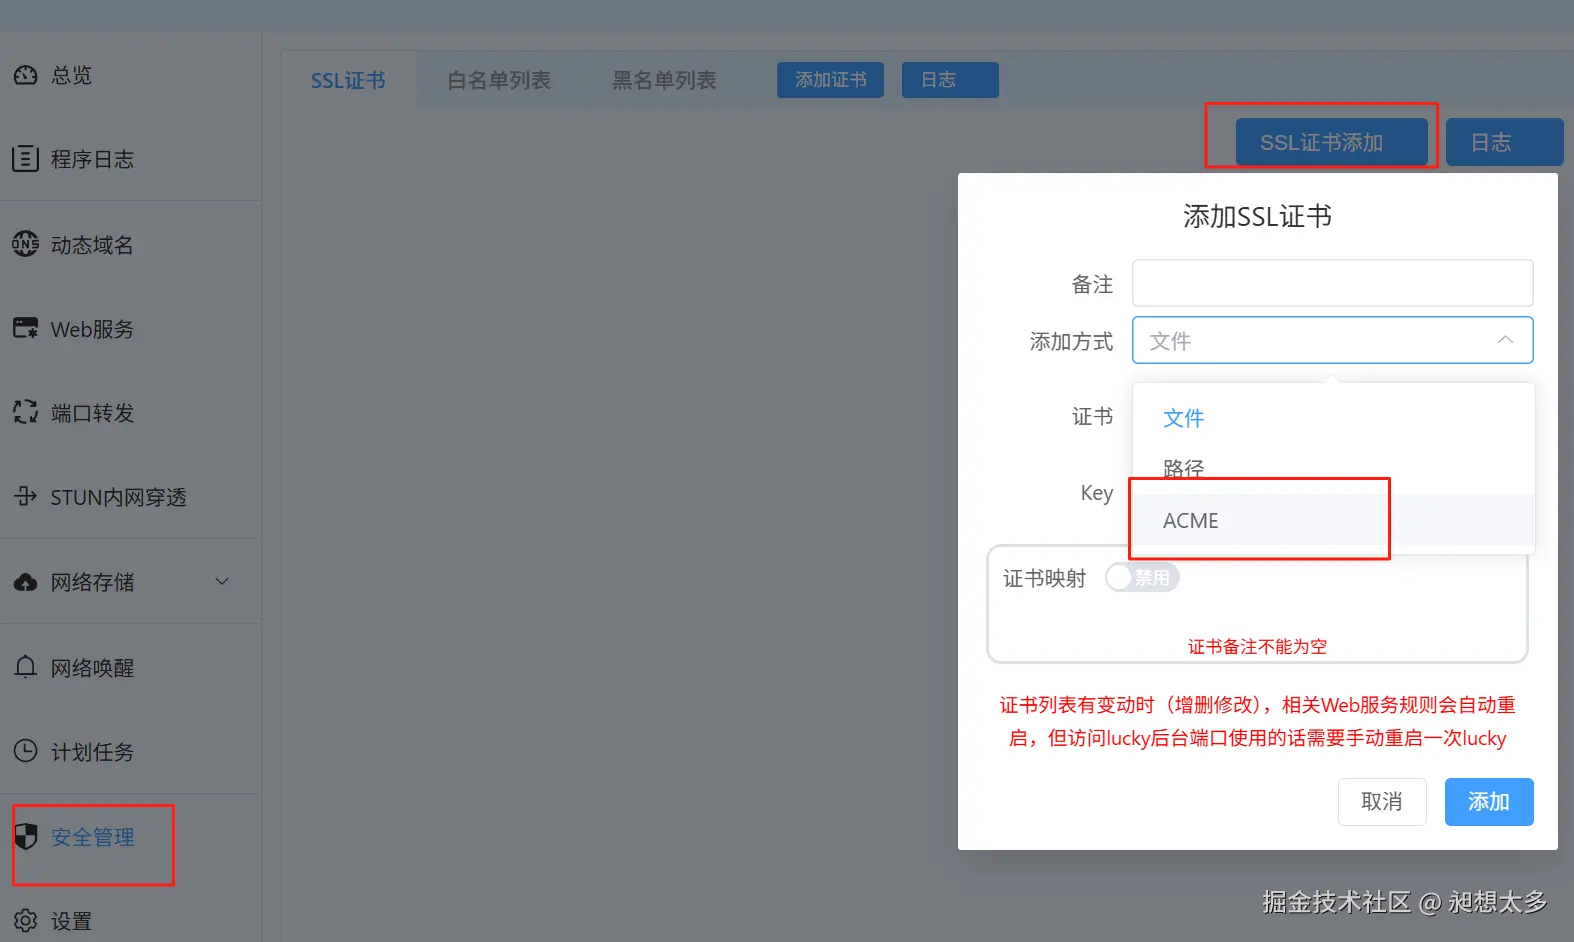Click small 日志 button beside 添加证书
Screen dimensions: 1574x942
950,80
